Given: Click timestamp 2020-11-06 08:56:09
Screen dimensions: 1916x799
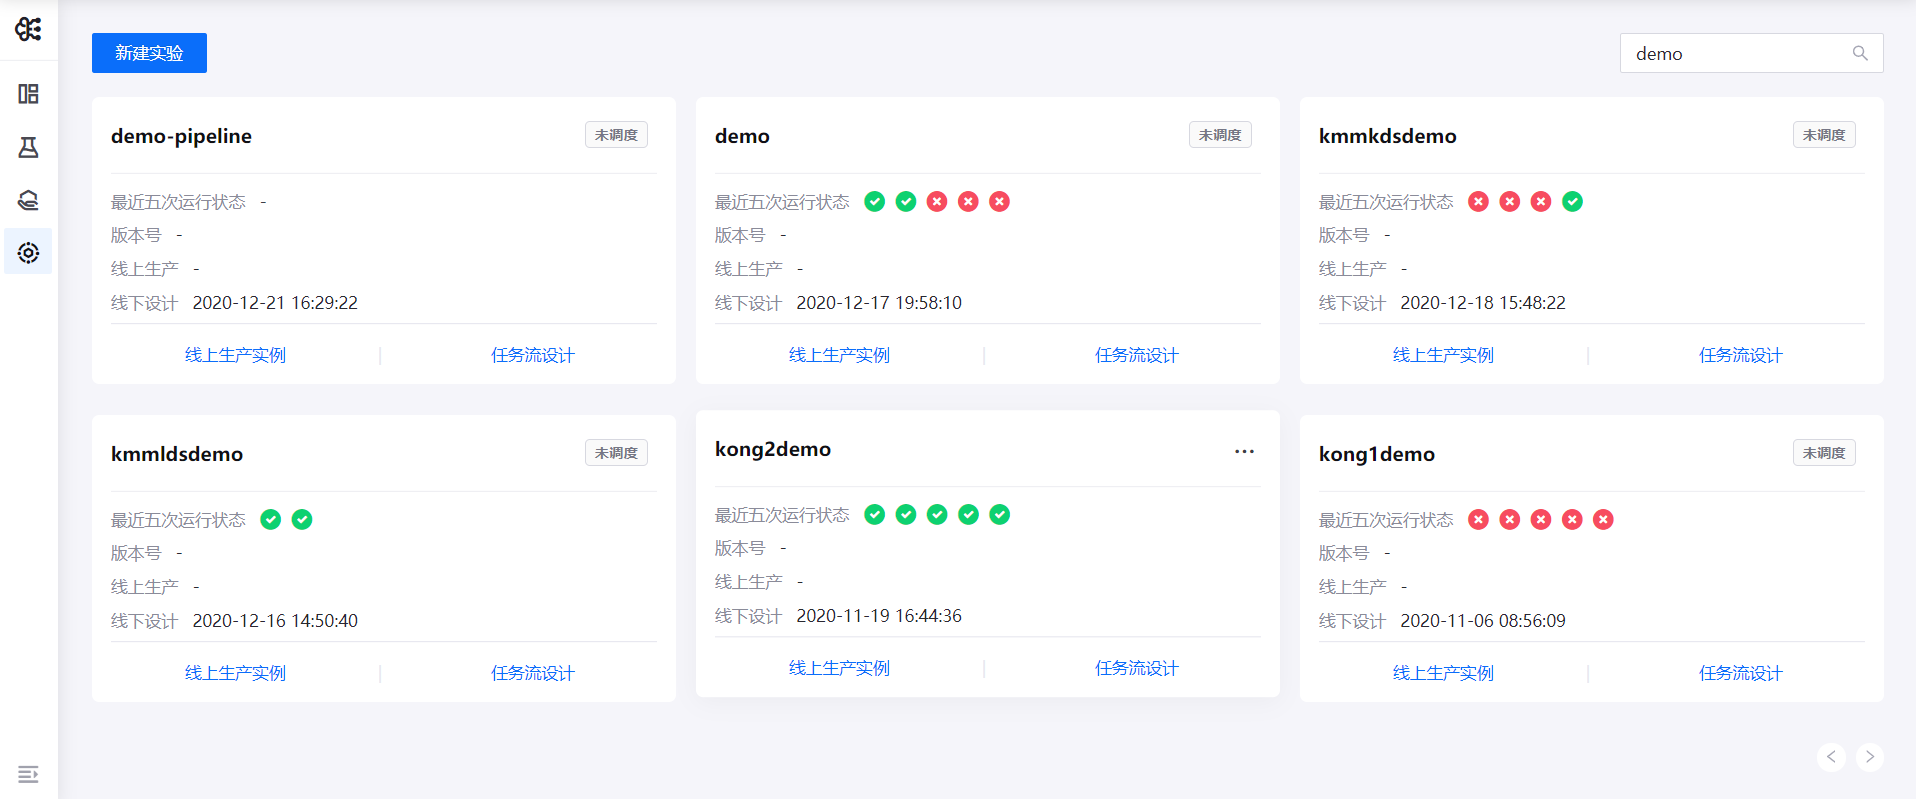Looking at the screenshot, I should click(1483, 621).
